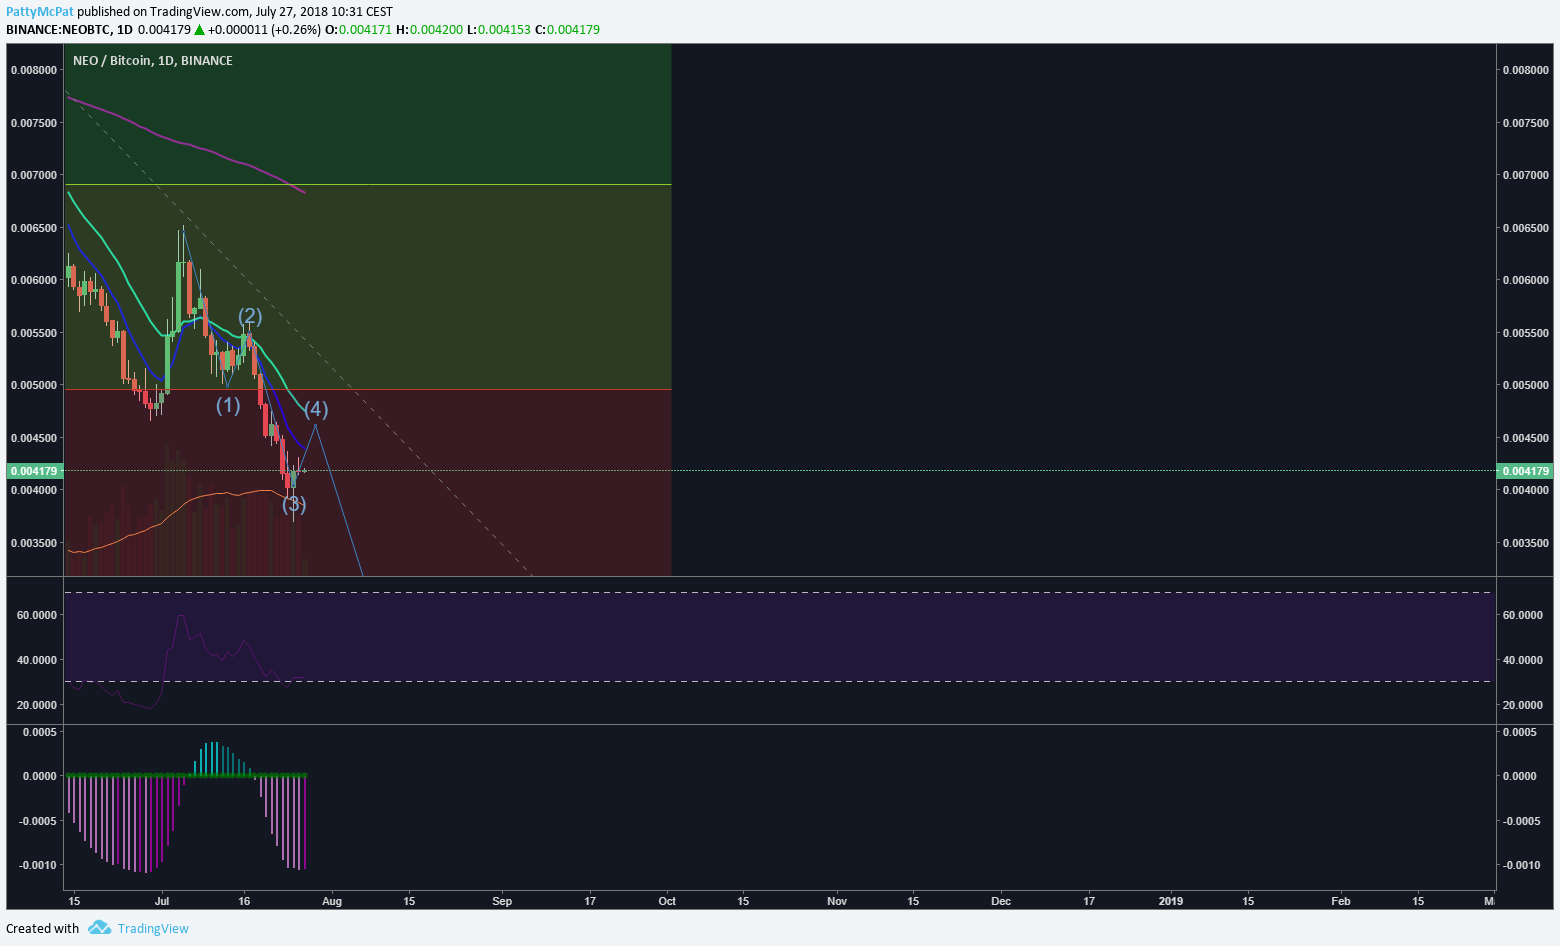This screenshot has height=946, width=1560.
Task: Click 0.003500 on the right price axis
Action: 1526,543
